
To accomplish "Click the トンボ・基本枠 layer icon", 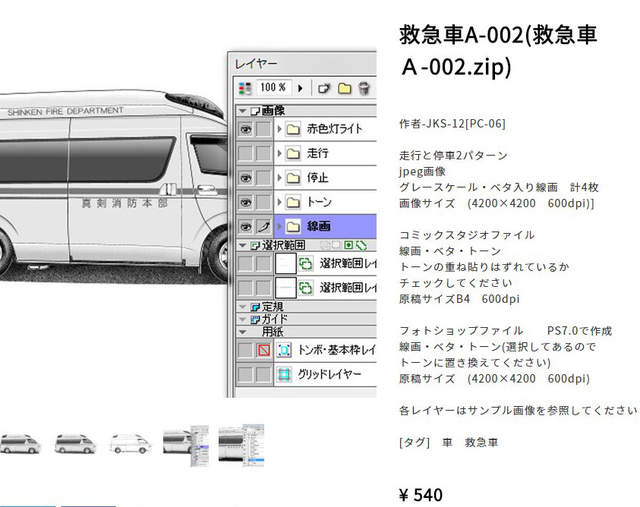I will 284,350.
